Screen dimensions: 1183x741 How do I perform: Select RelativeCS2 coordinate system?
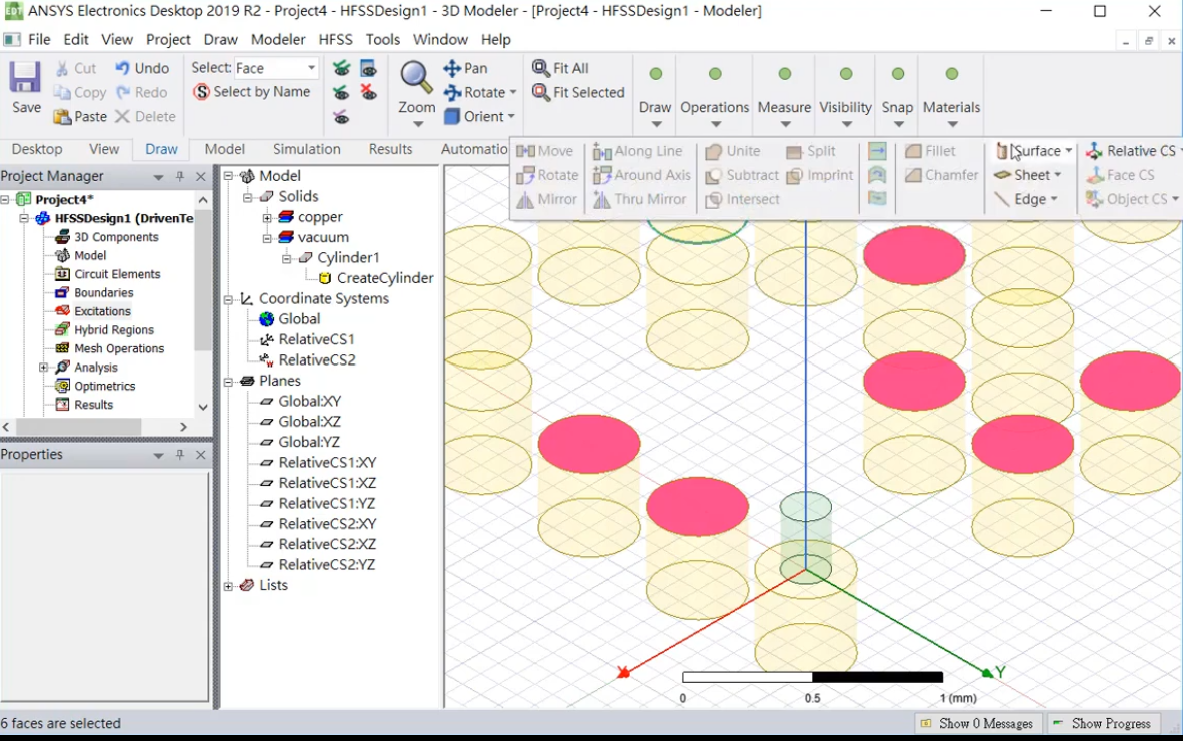[x=316, y=360]
